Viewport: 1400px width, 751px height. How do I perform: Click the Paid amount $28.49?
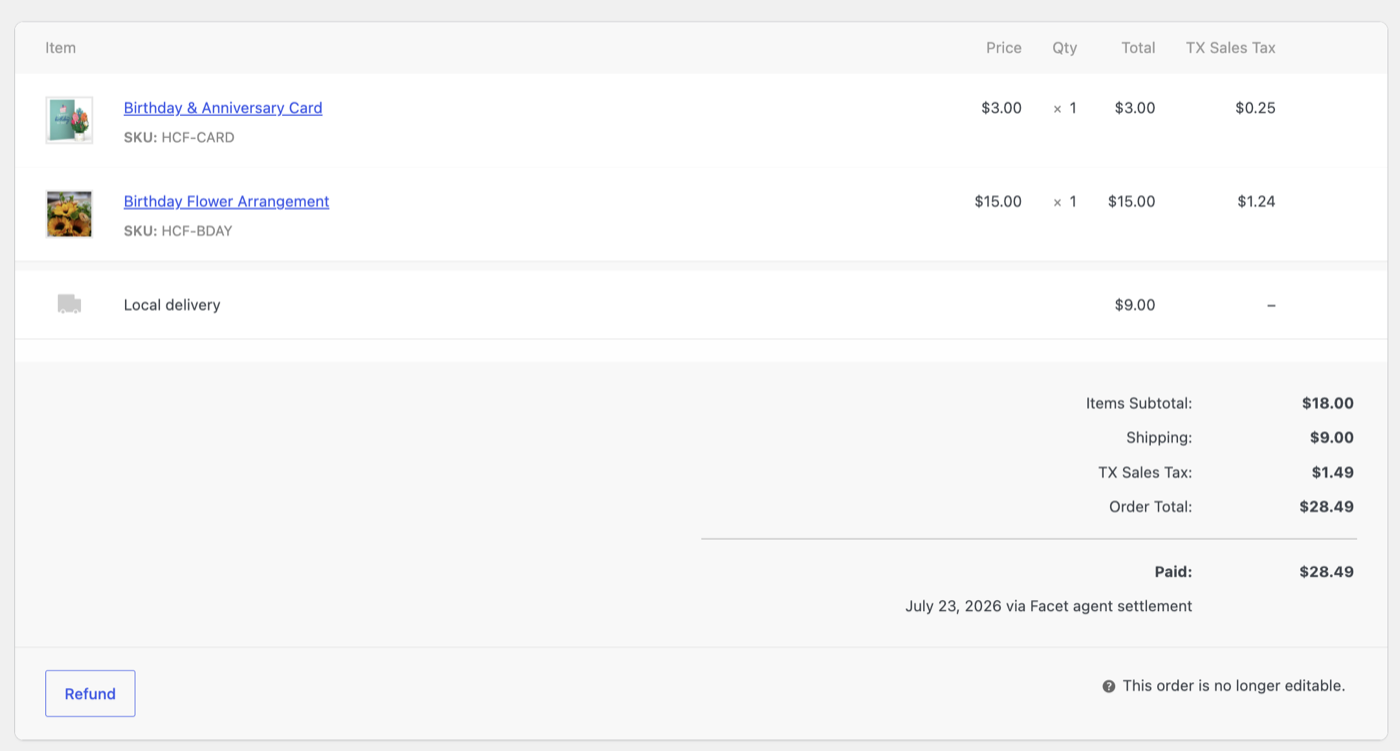[1326, 572]
